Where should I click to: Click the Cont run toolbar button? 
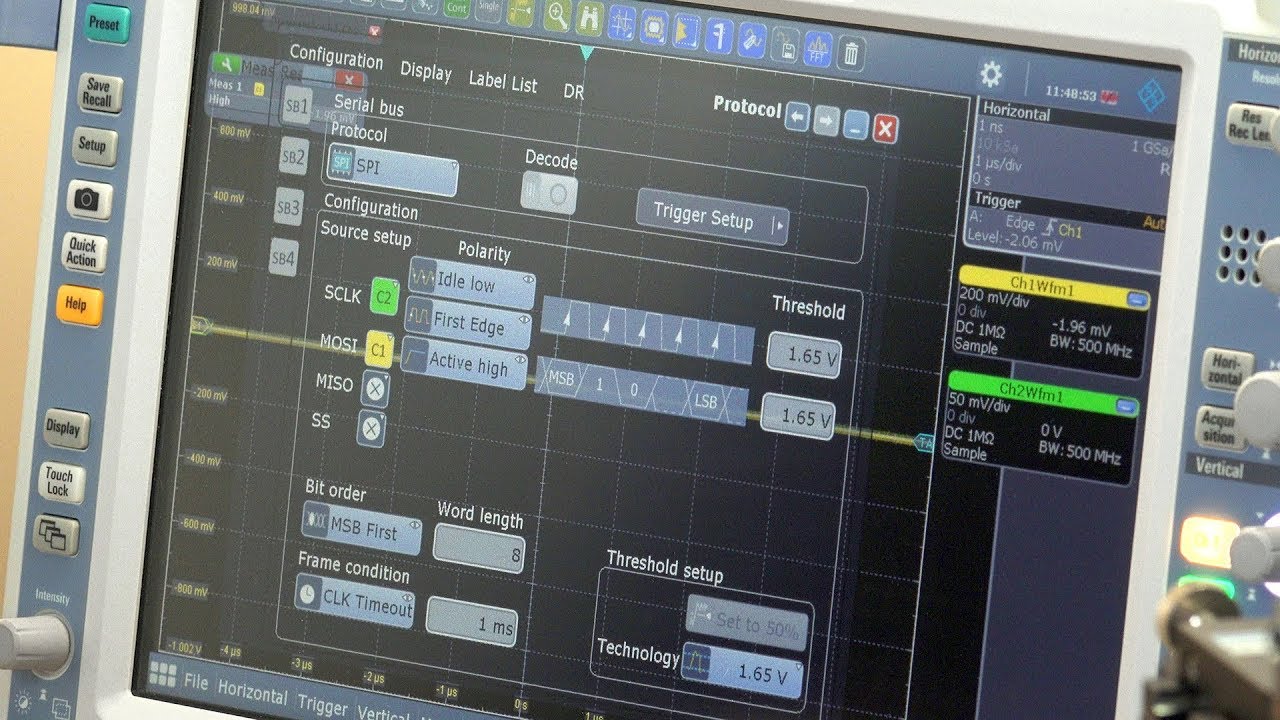point(456,7)
